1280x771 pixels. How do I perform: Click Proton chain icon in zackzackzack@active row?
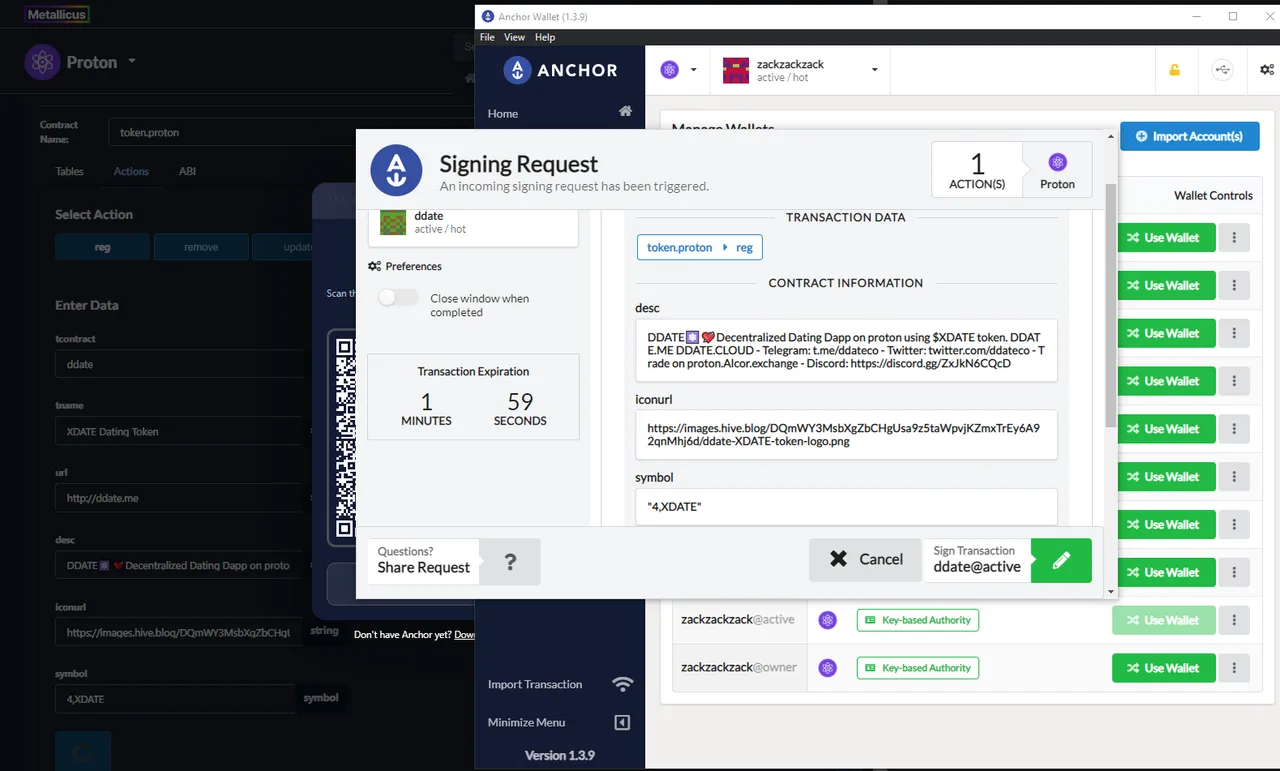827,620
